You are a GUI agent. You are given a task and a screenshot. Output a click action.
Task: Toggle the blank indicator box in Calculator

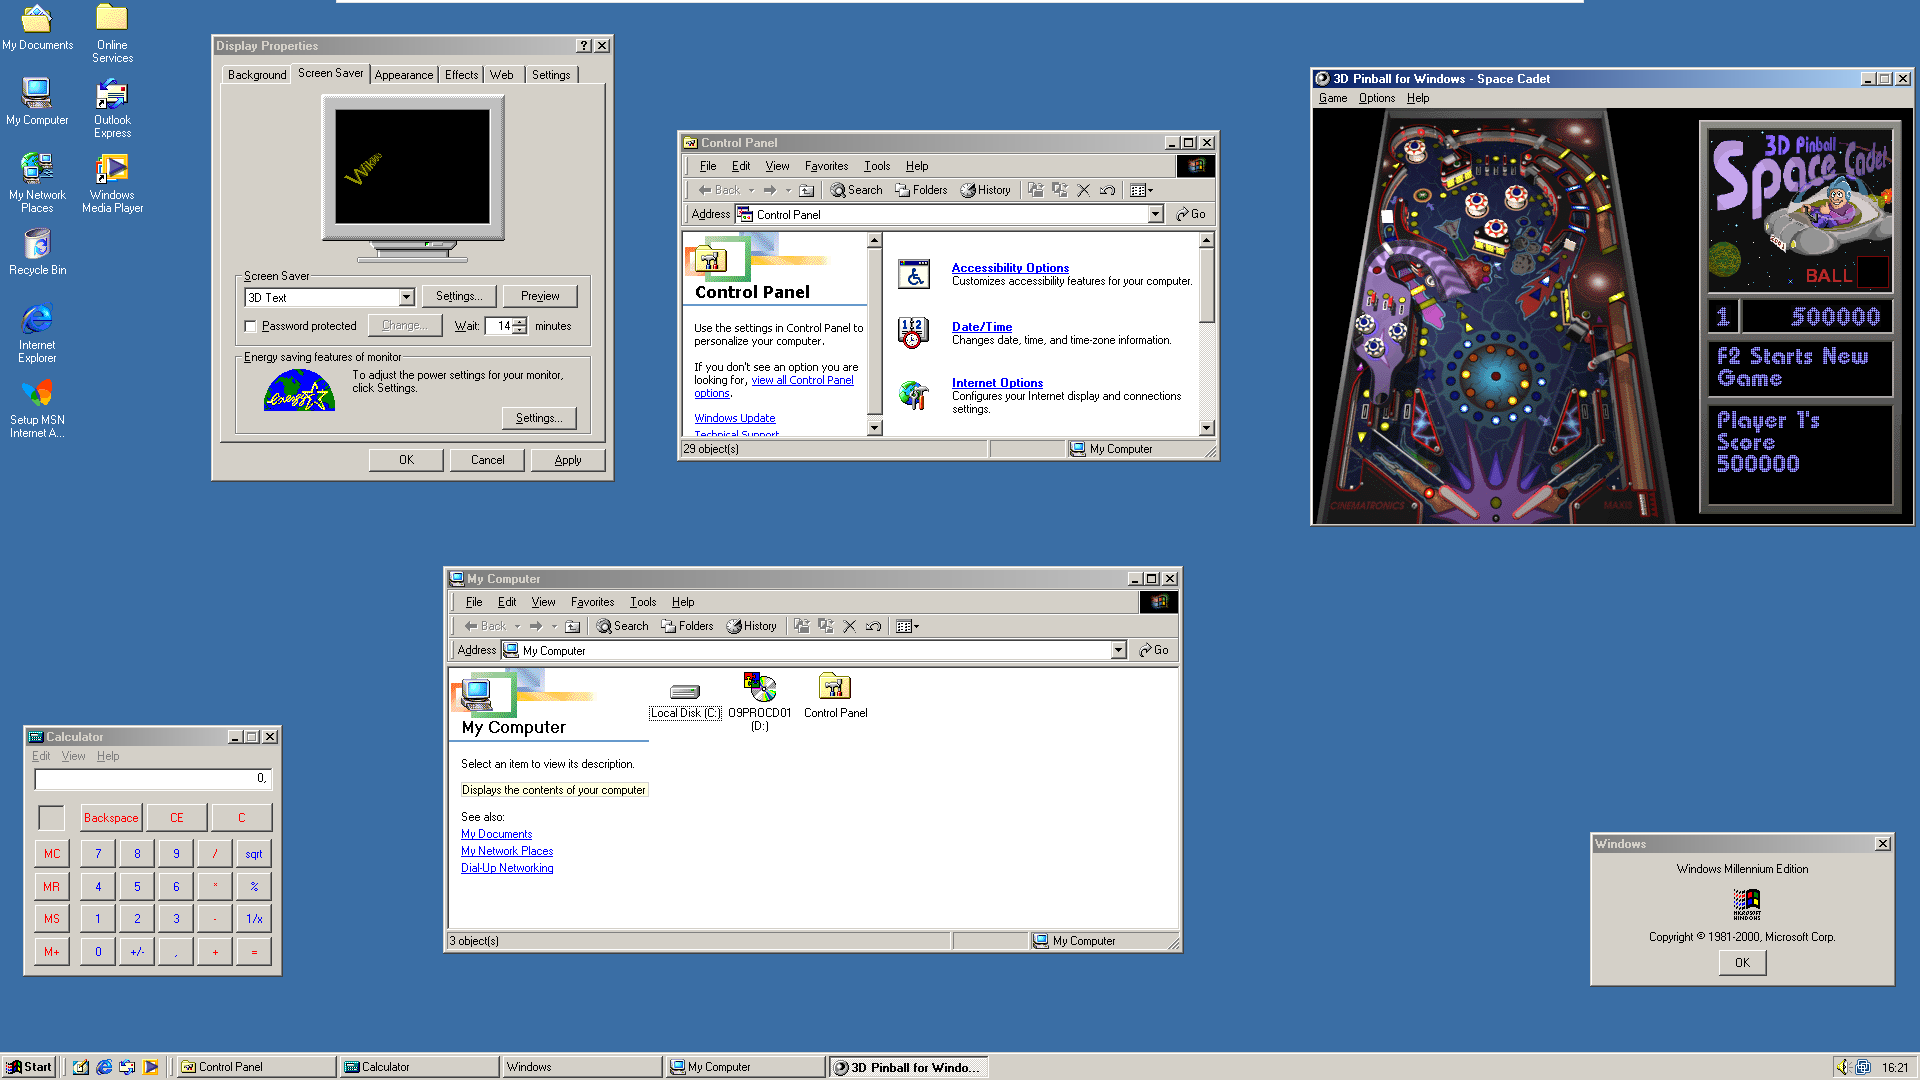(x=51, y=818)
